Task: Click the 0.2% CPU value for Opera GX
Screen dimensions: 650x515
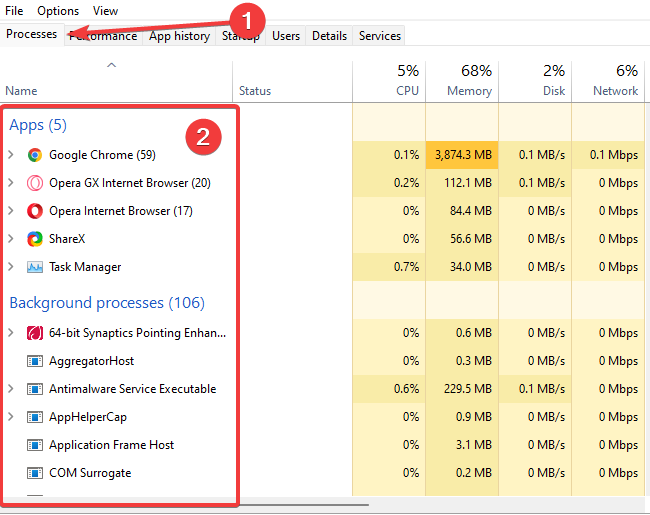Action: pyautogui.click(x=406, y=183)
